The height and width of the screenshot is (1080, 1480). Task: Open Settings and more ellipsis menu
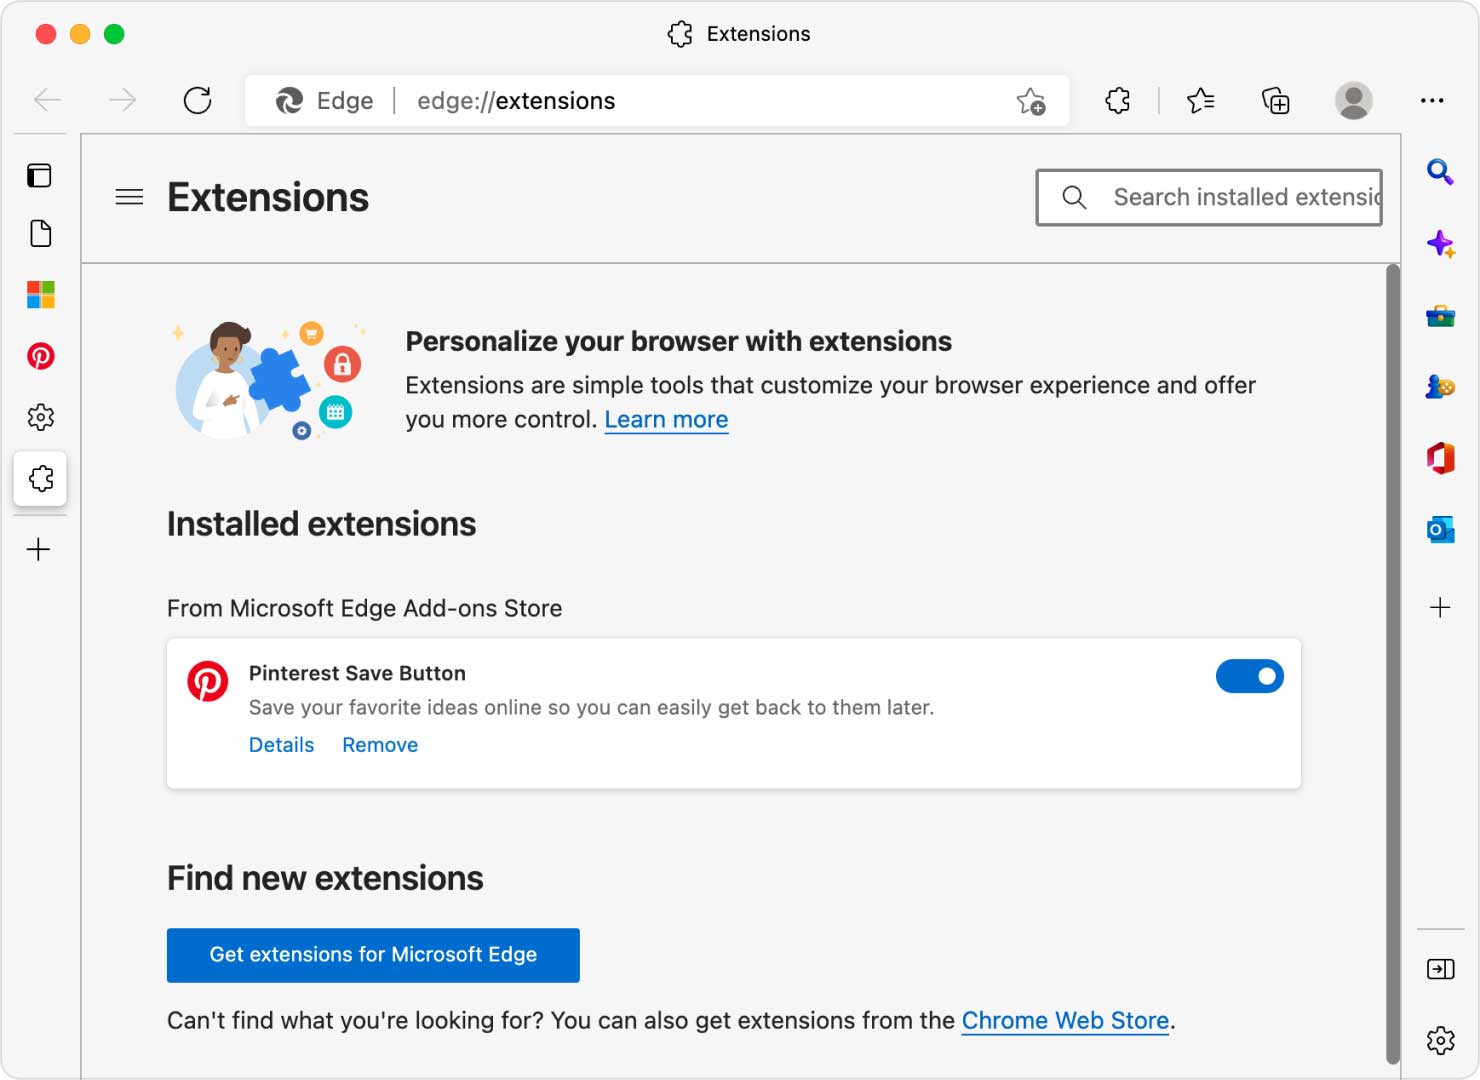click(x=1432, y=100)
